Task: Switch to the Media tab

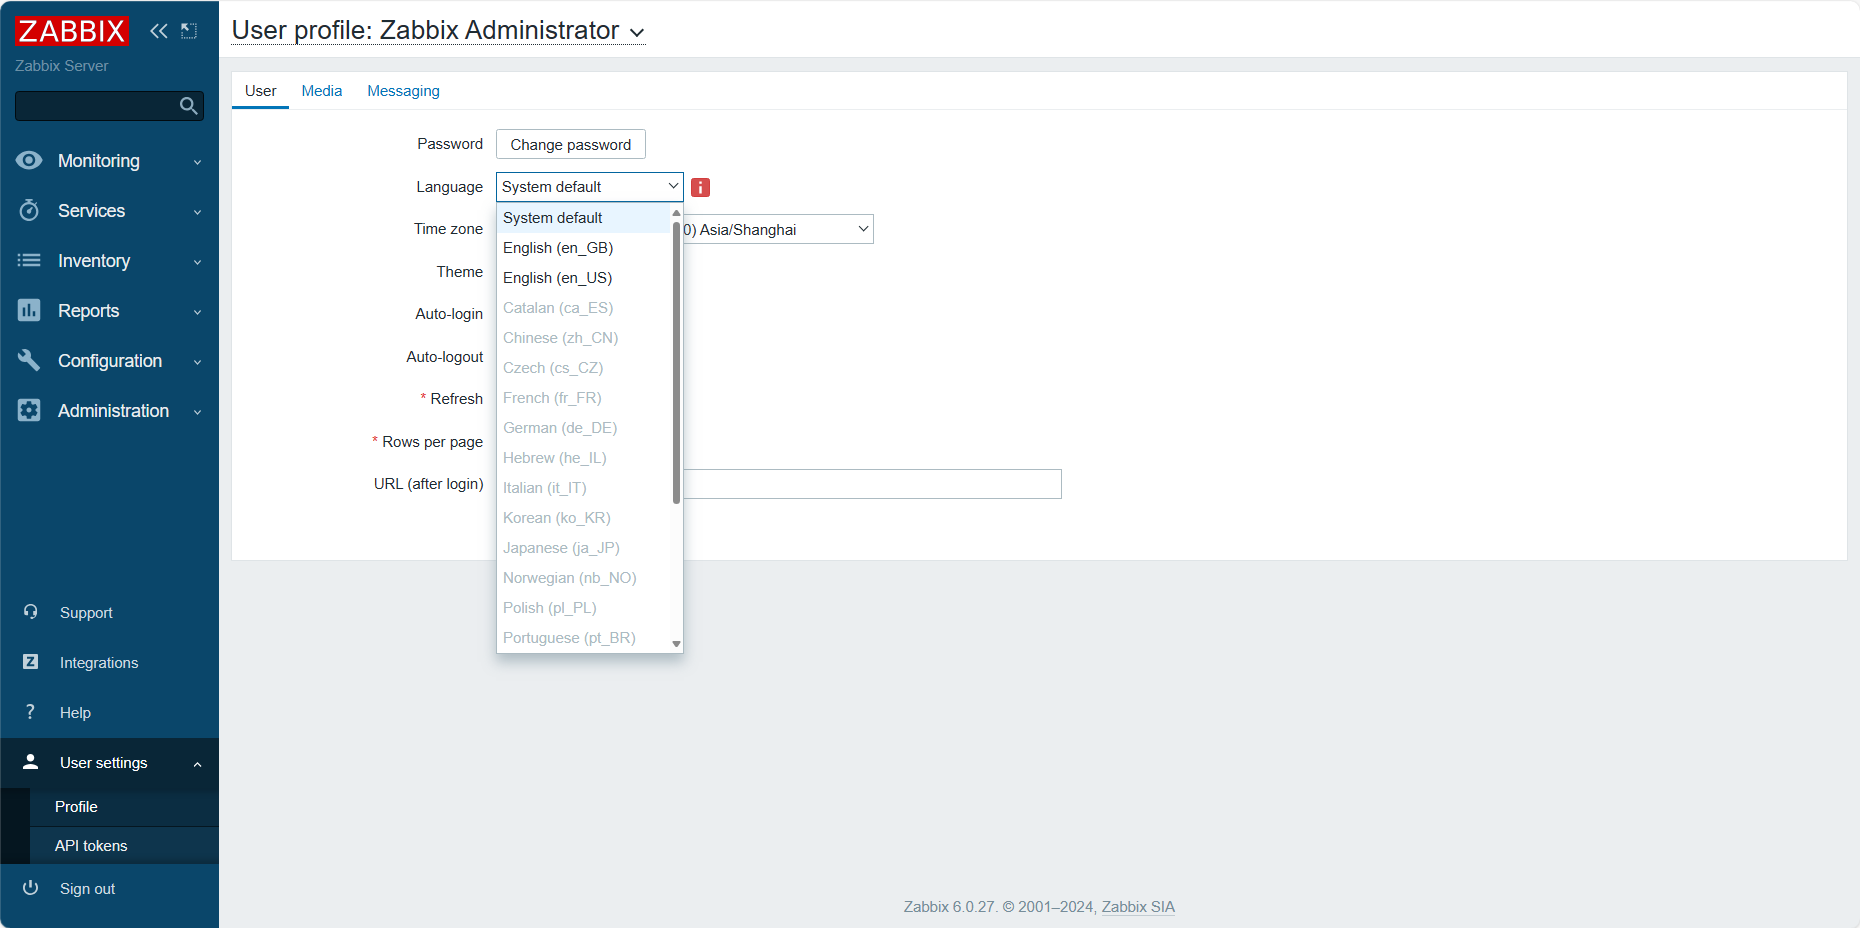Action: pyautogui.click(x=322, y=91)
